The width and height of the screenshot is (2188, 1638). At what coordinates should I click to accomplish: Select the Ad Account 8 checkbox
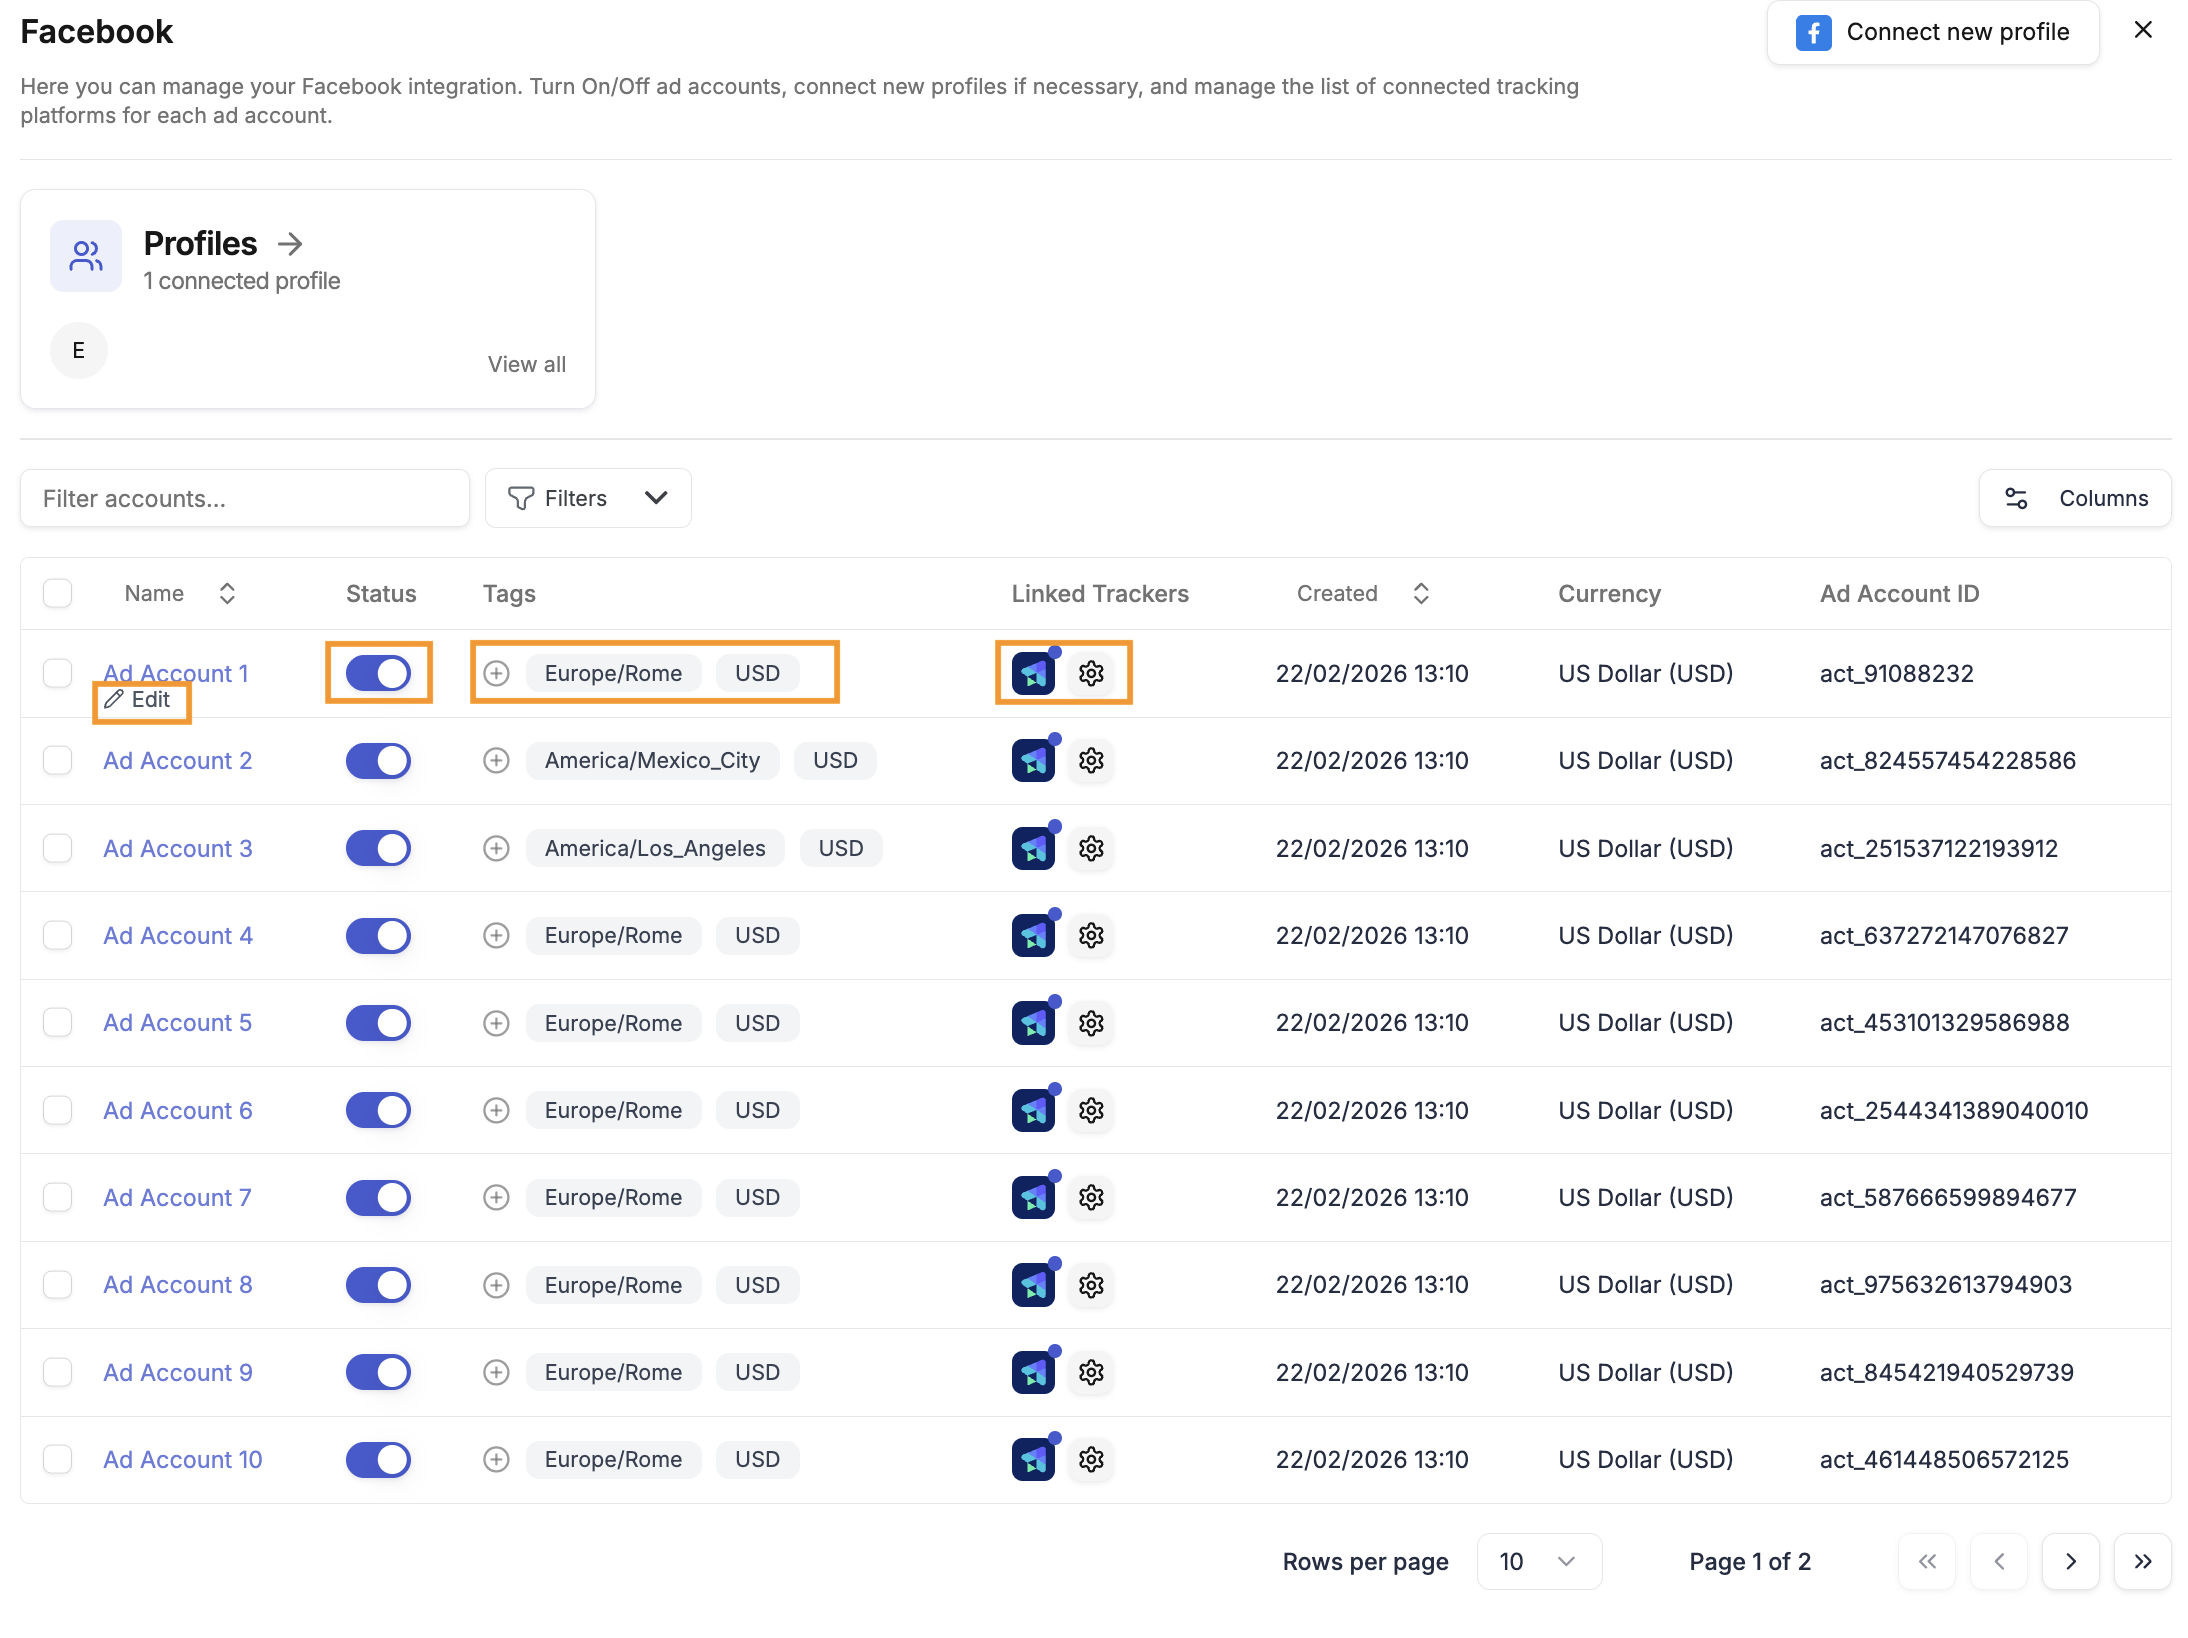tap(58, 1285)
